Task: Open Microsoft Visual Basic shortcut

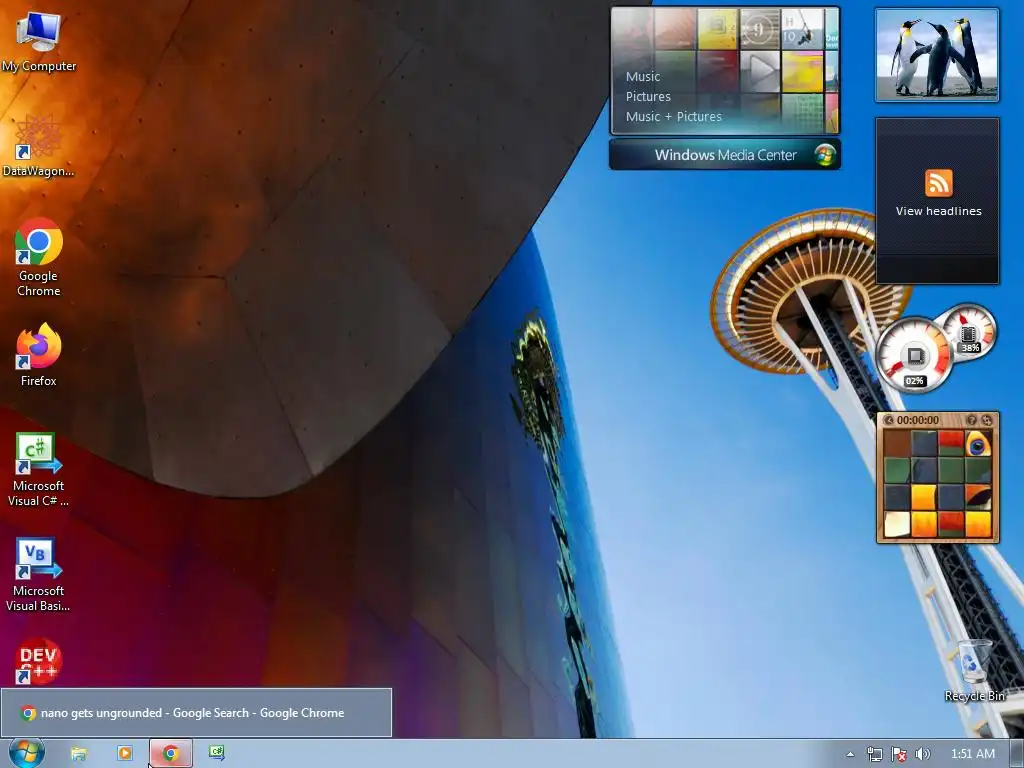Action: 39,575
